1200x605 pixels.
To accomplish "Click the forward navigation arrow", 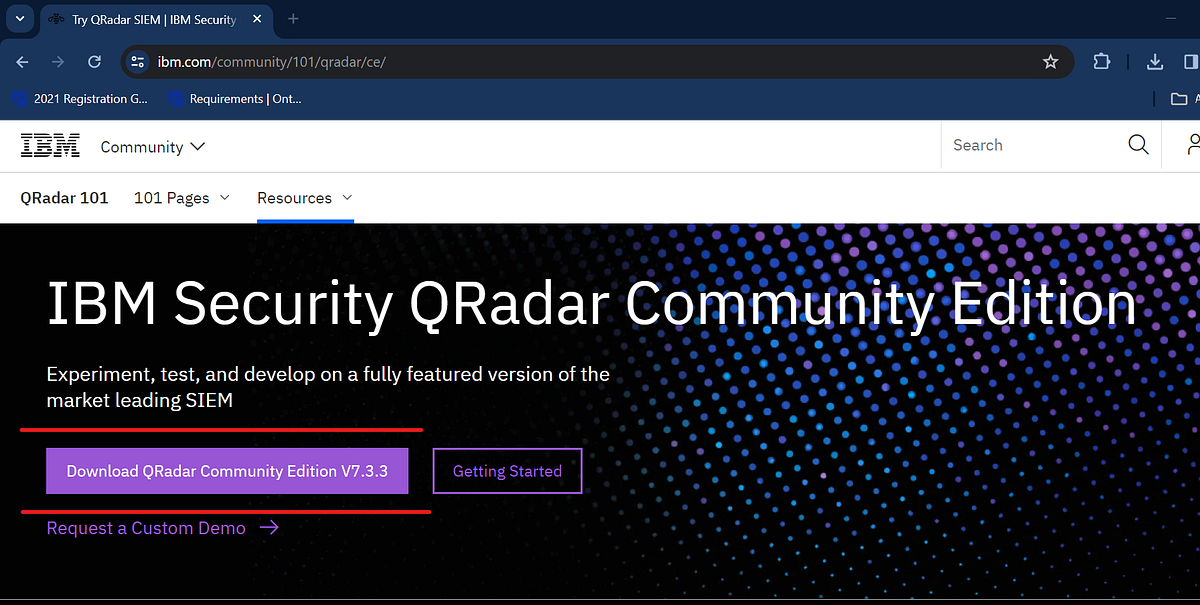I will [x=58, y=61].
